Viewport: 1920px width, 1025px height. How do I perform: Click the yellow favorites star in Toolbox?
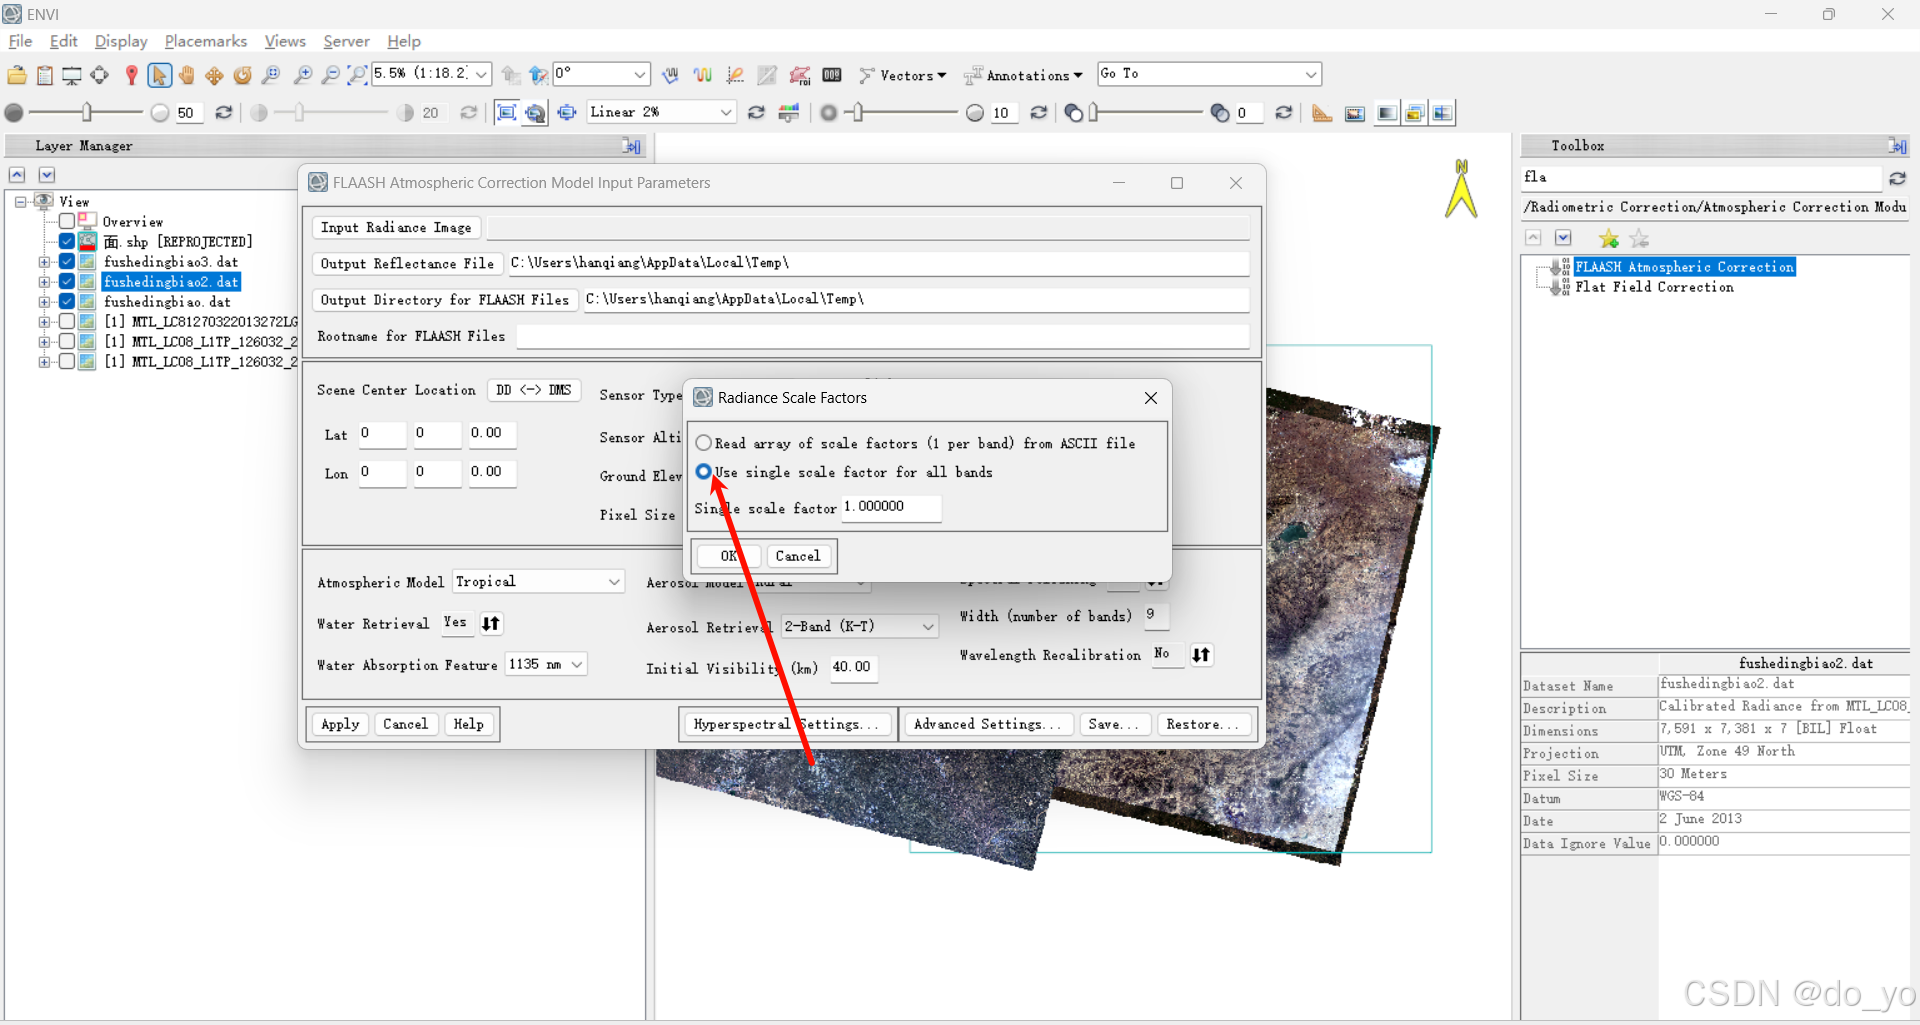click(1609, 238)
